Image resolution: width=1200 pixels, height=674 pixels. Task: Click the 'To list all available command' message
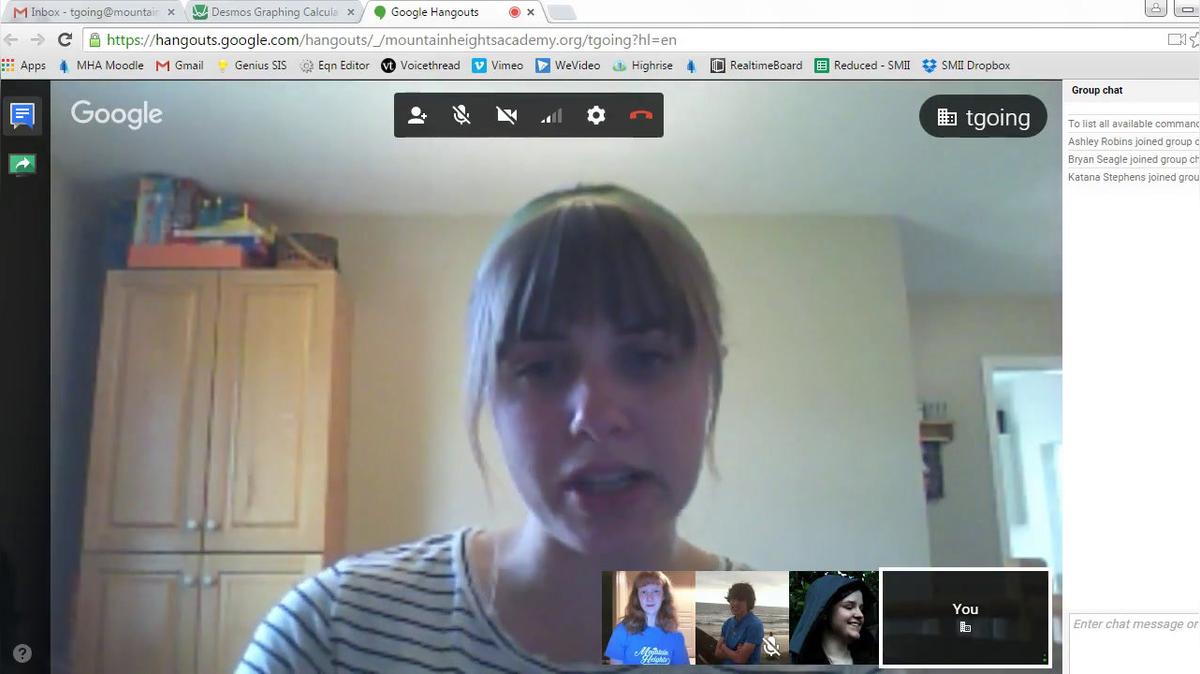[x=1133, y=124]
